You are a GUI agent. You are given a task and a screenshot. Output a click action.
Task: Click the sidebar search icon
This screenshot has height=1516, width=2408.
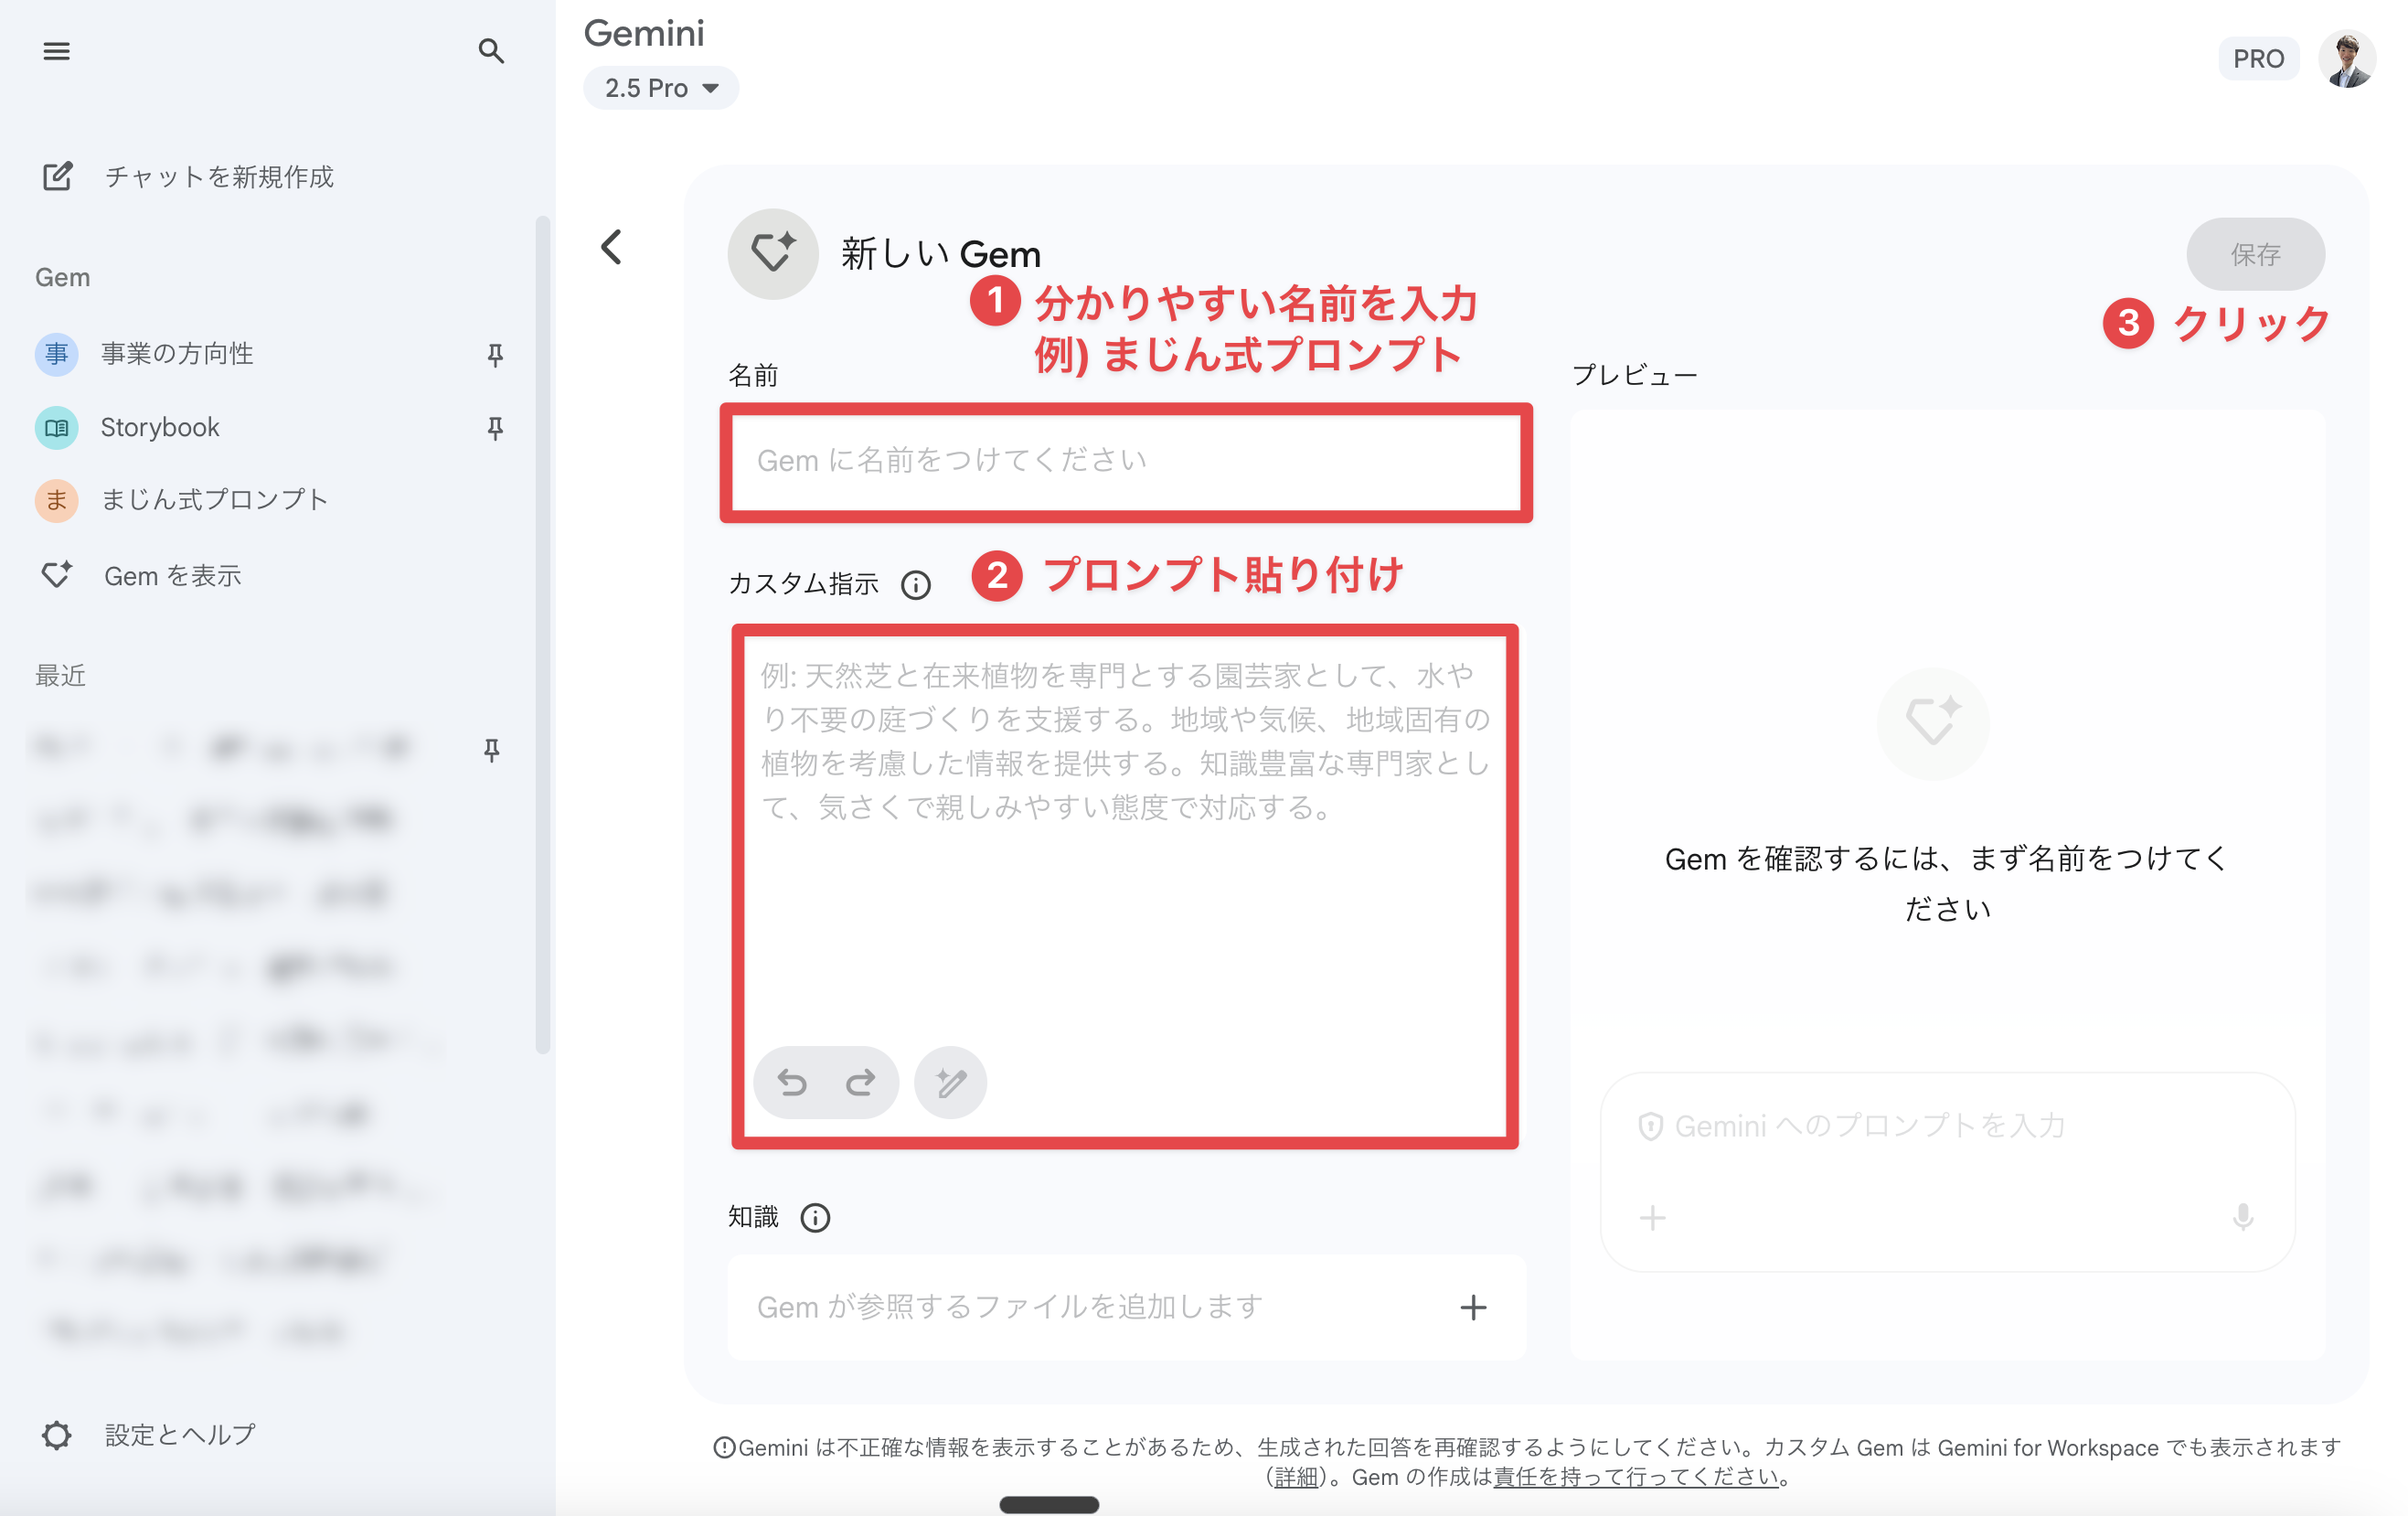[x=490, y=51]
